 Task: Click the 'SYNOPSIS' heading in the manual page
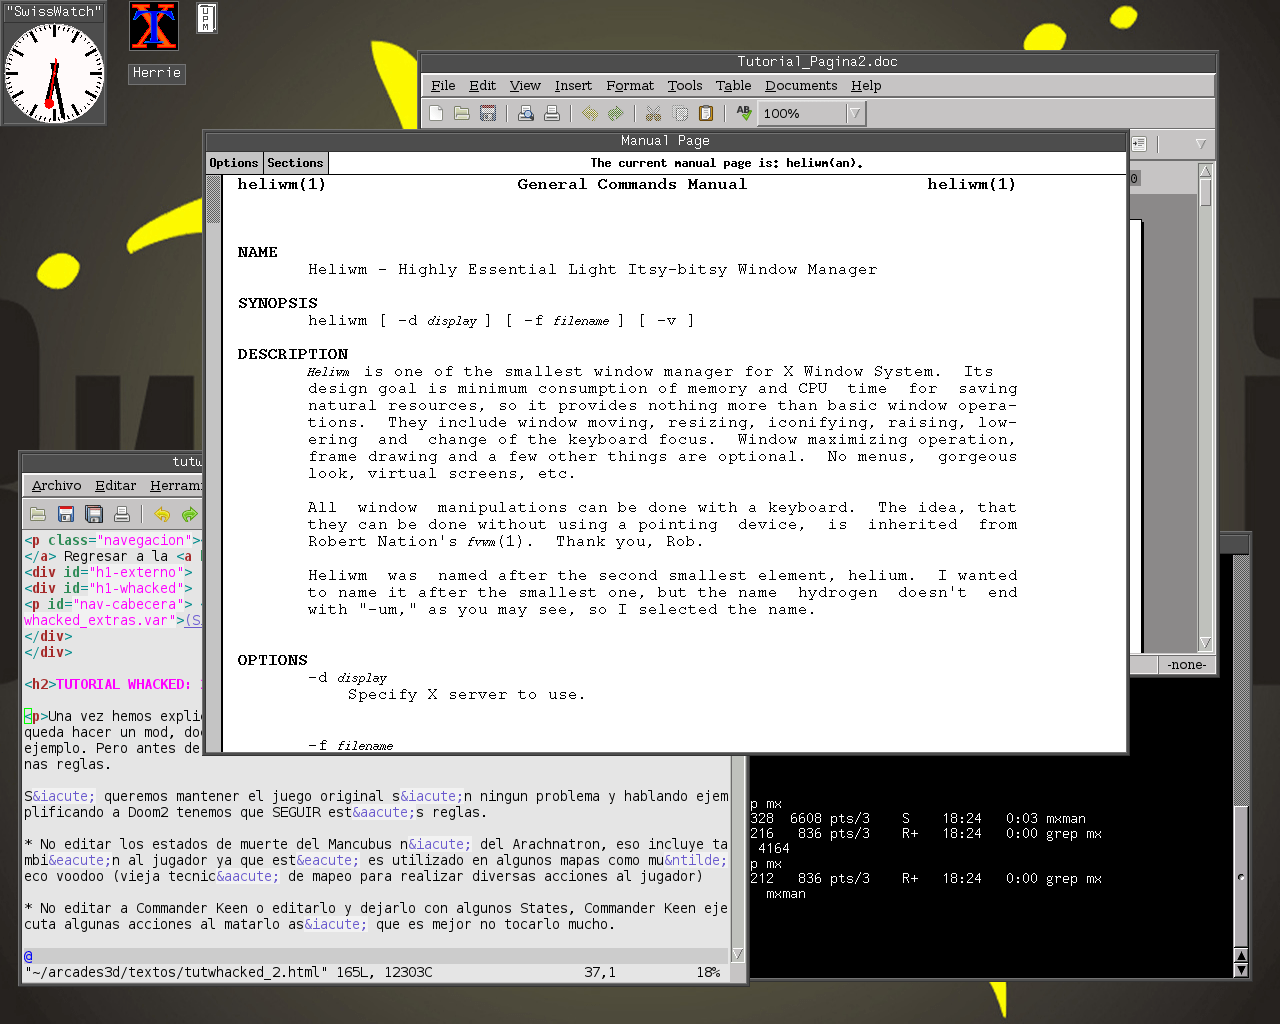(x=277, y=303)
